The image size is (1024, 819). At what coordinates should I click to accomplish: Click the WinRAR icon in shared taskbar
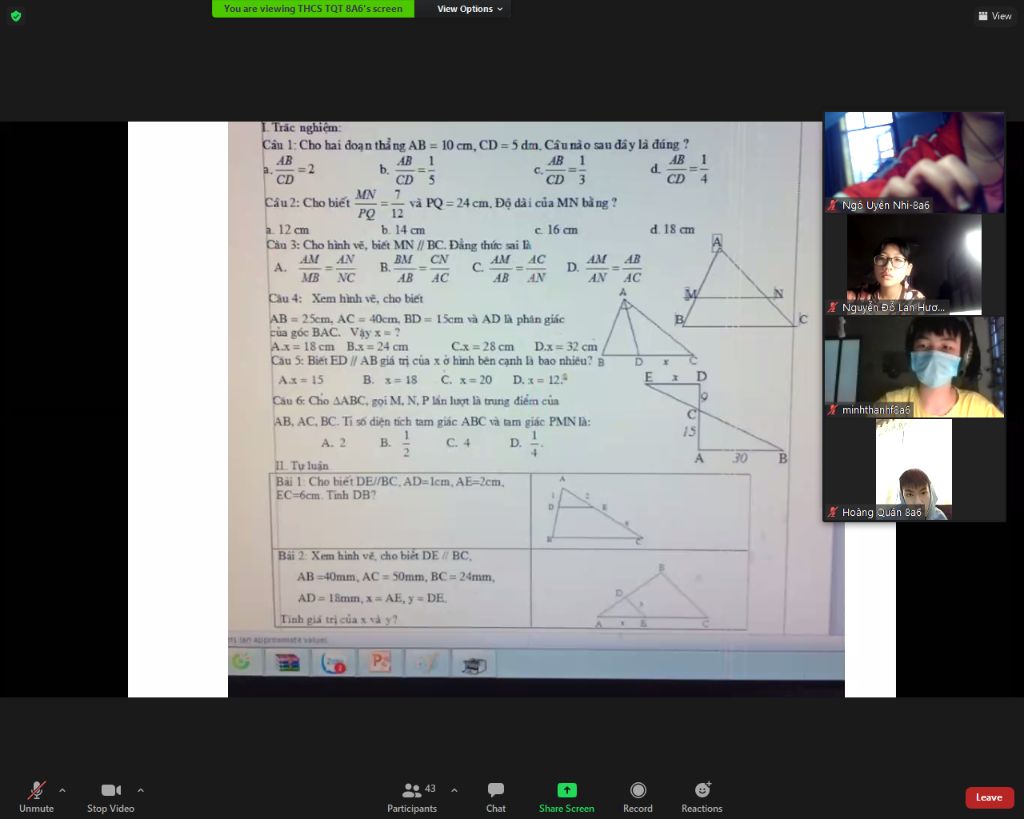287,663
